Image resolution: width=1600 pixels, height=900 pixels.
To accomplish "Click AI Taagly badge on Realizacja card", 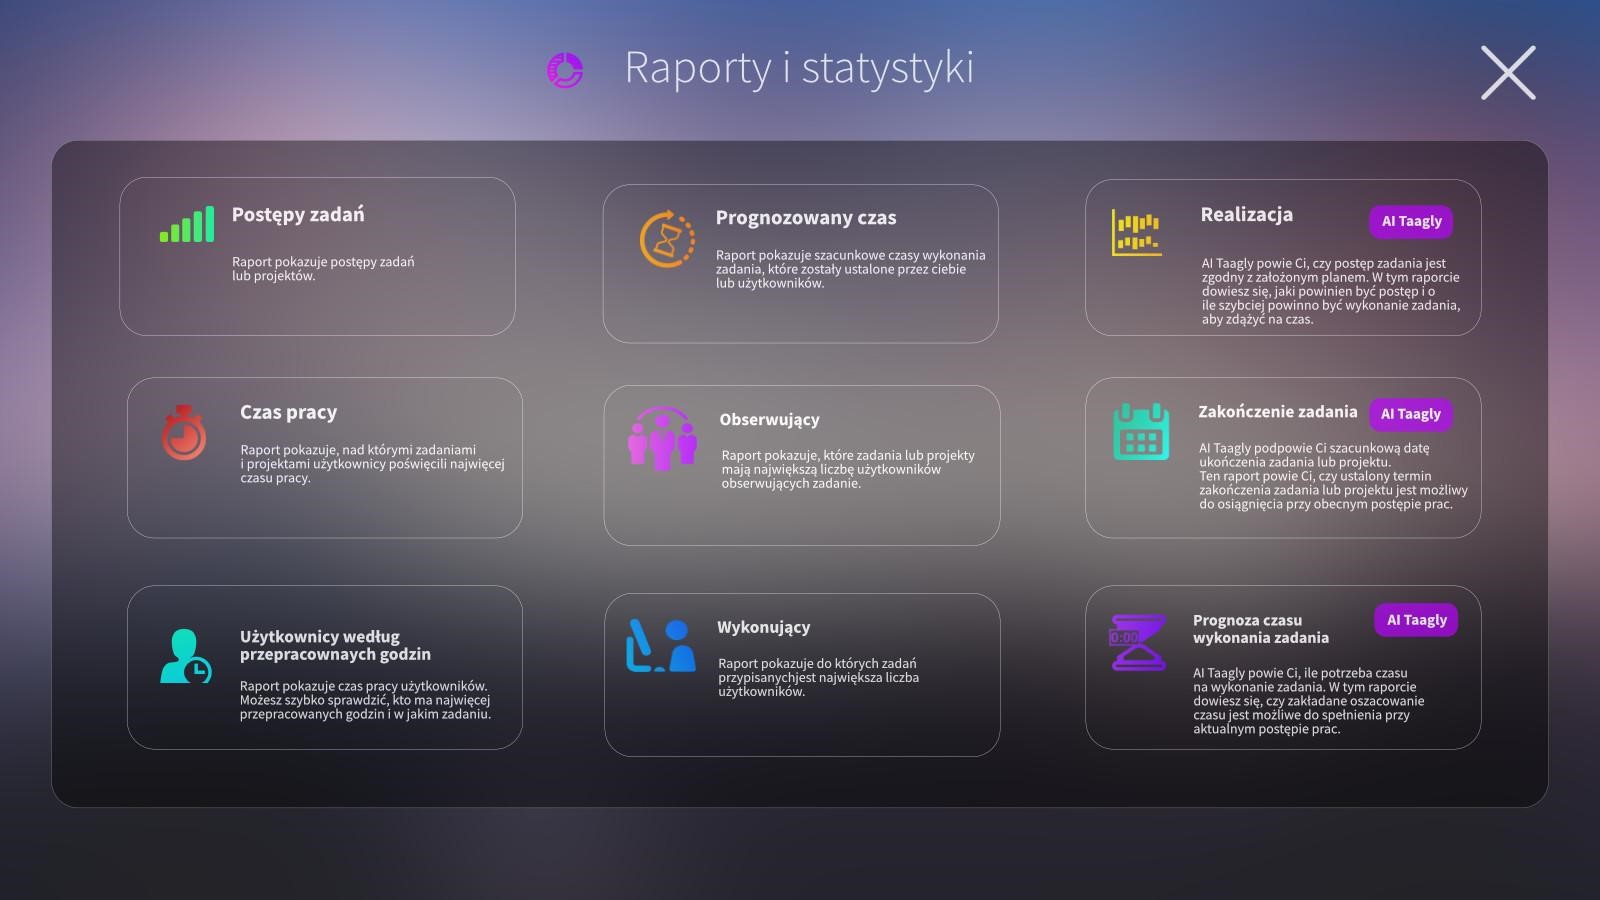I will (x=1411, y=221).
